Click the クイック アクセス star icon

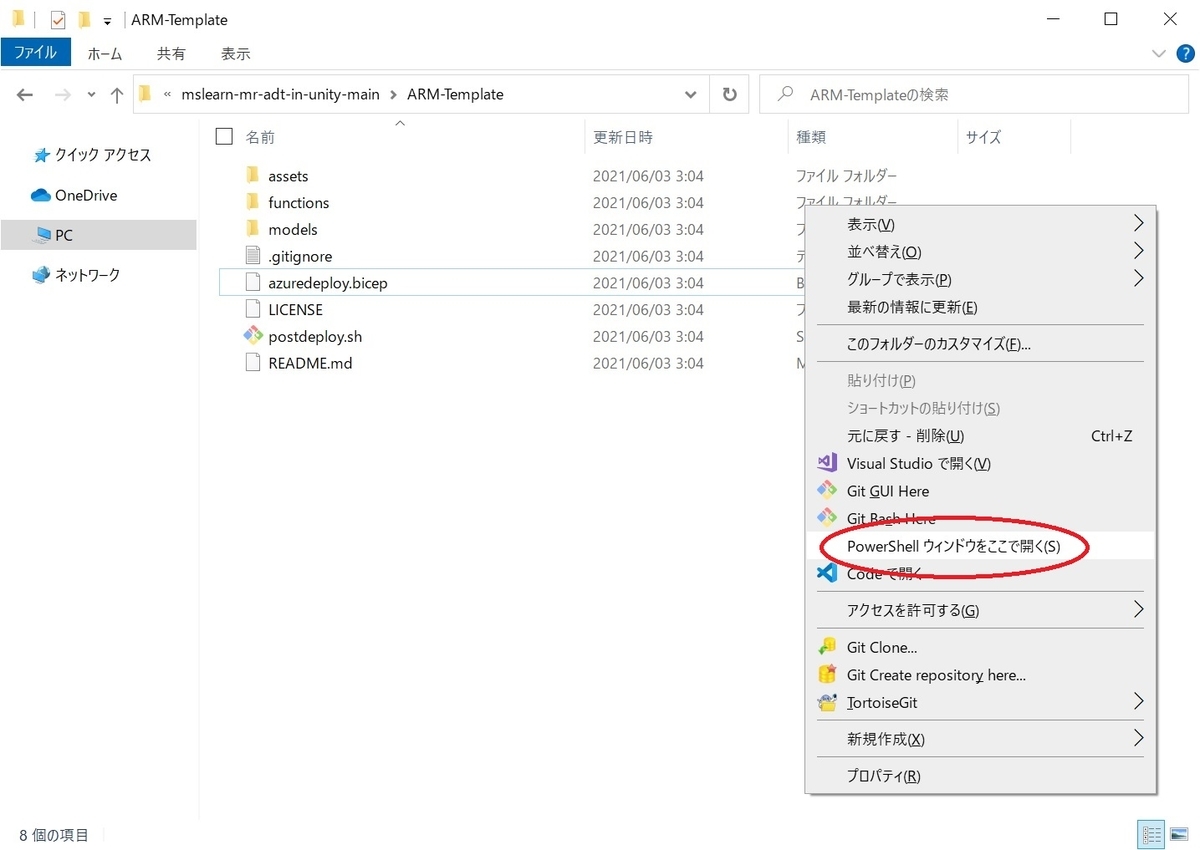pyautogui.click(x=41, y=155)
